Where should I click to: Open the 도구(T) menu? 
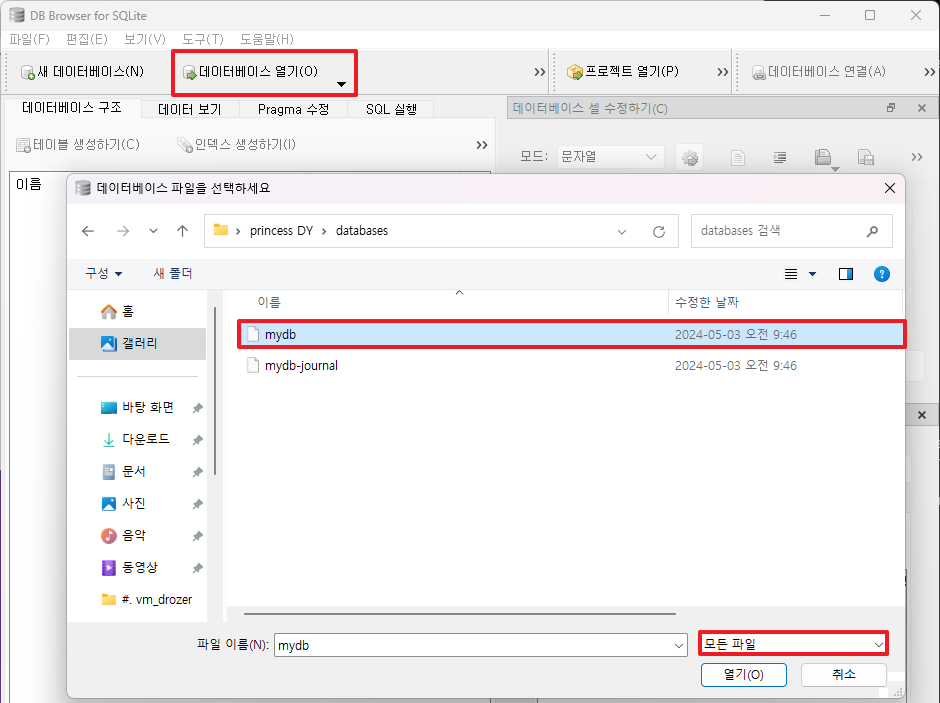click(x=203, y=40)
